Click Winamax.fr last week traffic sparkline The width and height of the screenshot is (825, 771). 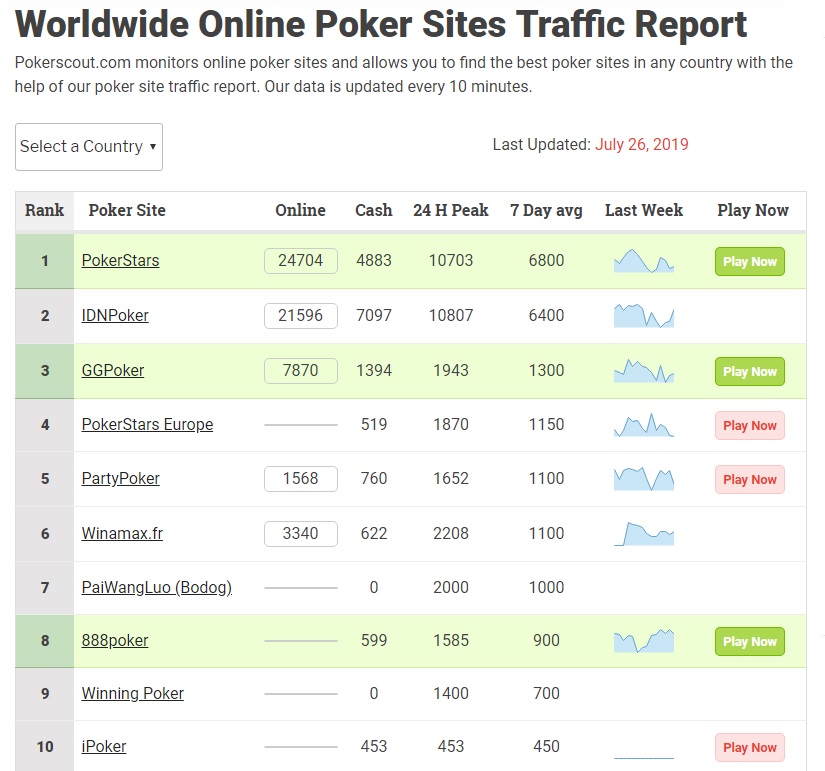pyautogui.click(x=644, y=534)
